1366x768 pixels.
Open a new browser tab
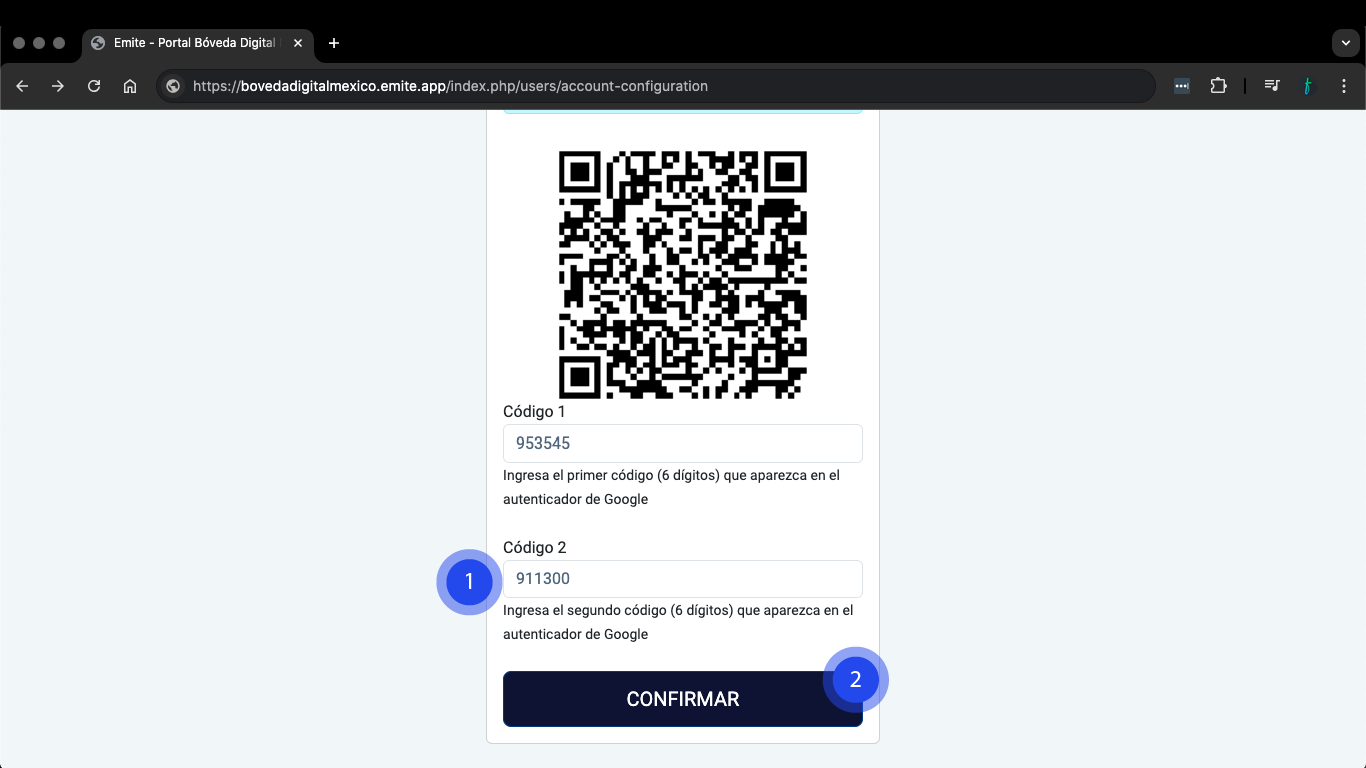pos(334,43)
